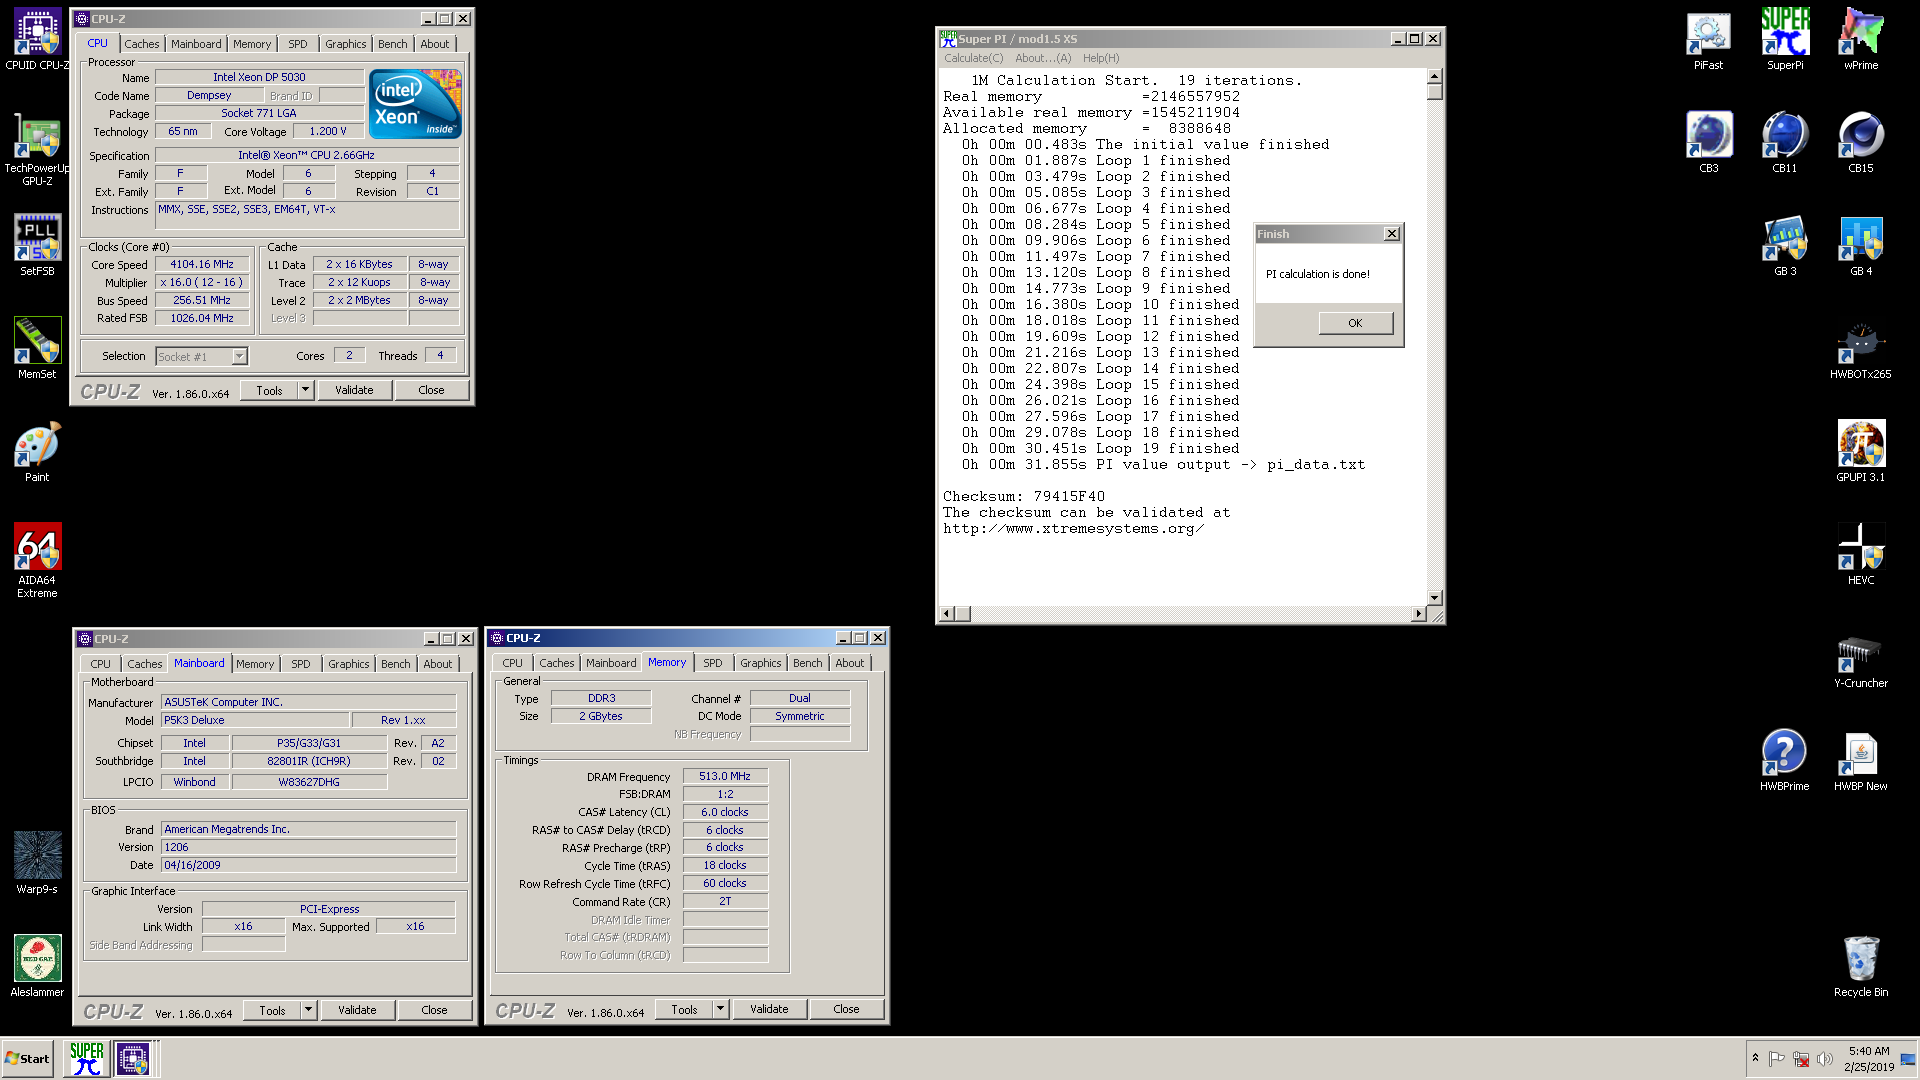This screenshot has width=1920, height=1080.
Task: Click Super PI vertical scrollbar down arrow
Action: [1435, 597]
